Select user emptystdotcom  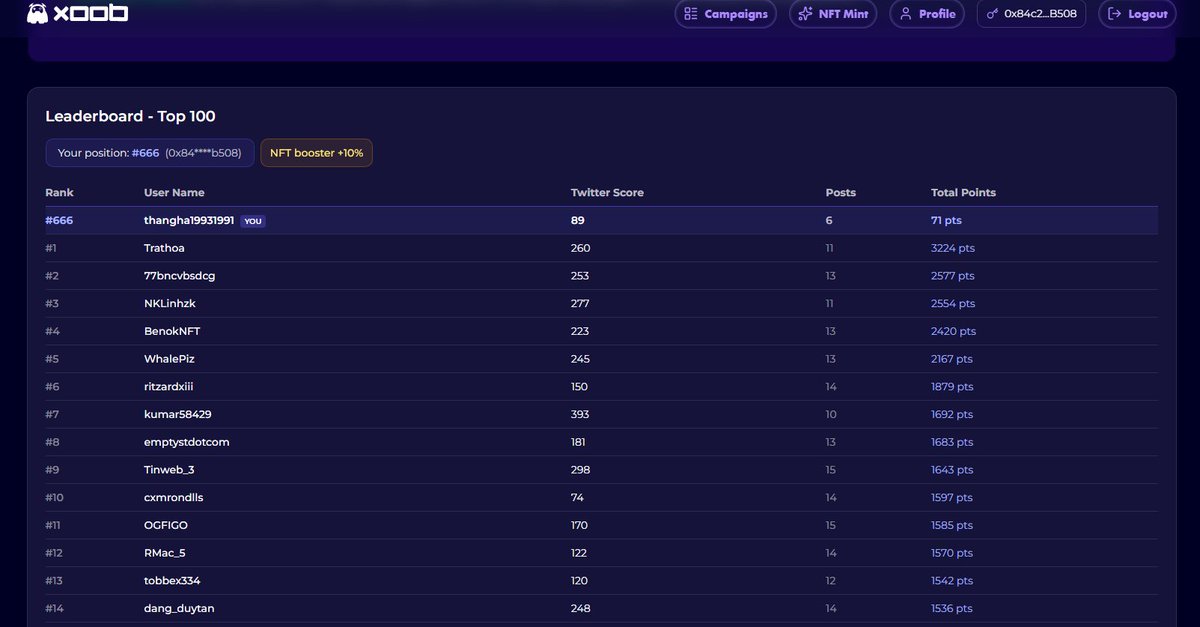pyautogui.click(x=187, y=442)
